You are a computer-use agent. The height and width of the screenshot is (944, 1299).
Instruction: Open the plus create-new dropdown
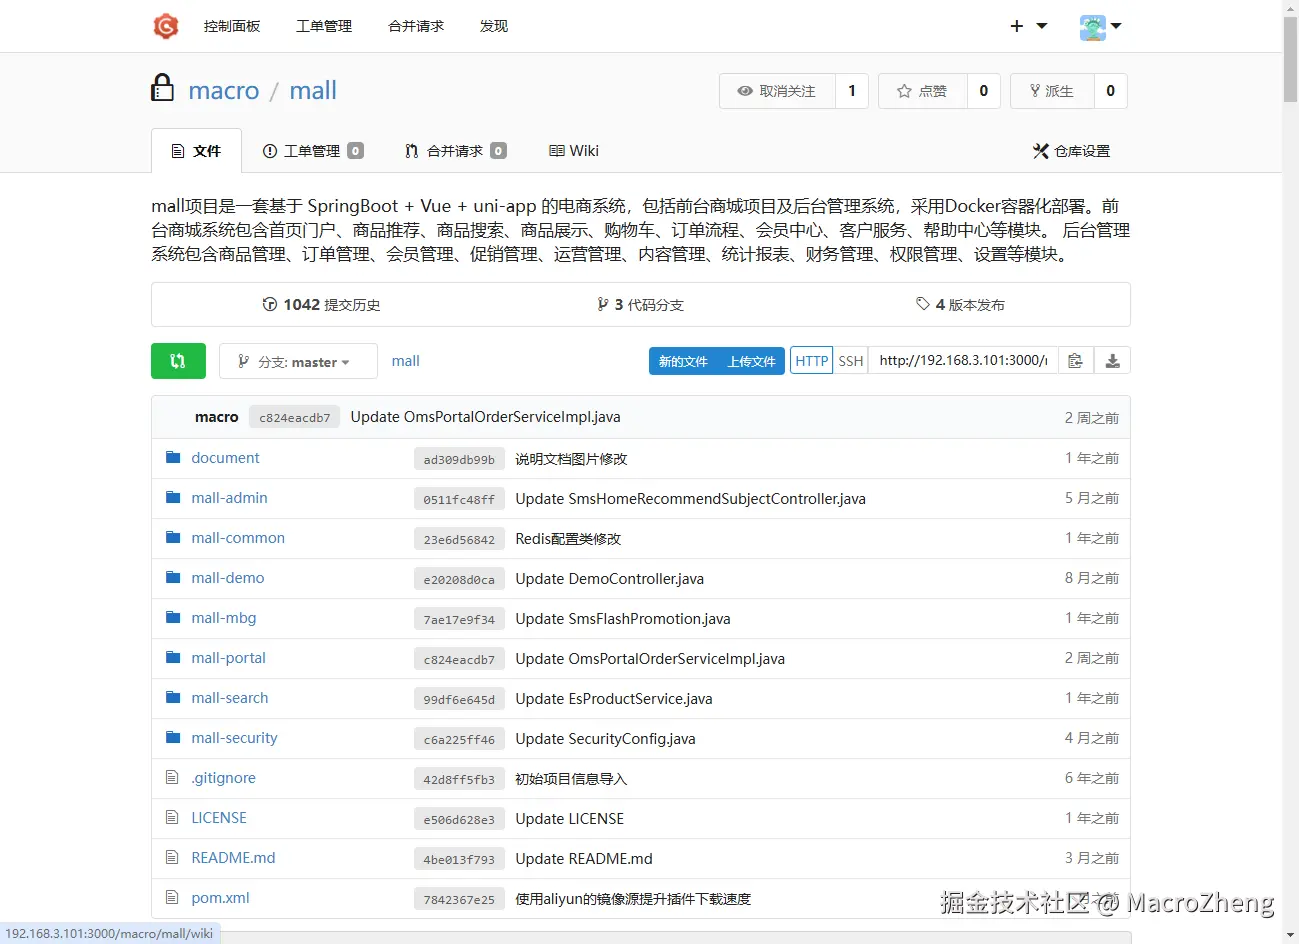(x=1028, y=26)
